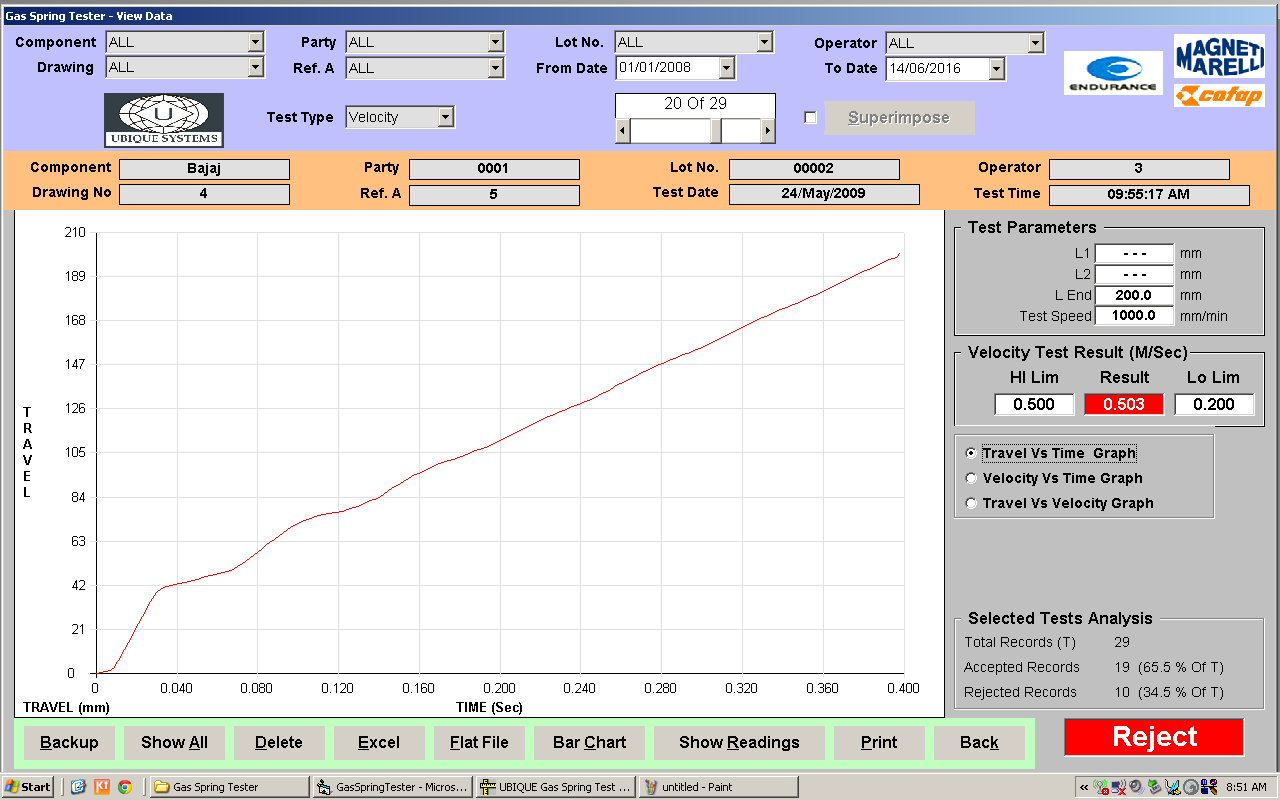
Task: Select Travel Vs Velocity Graph option
Action: click(972, 504)
